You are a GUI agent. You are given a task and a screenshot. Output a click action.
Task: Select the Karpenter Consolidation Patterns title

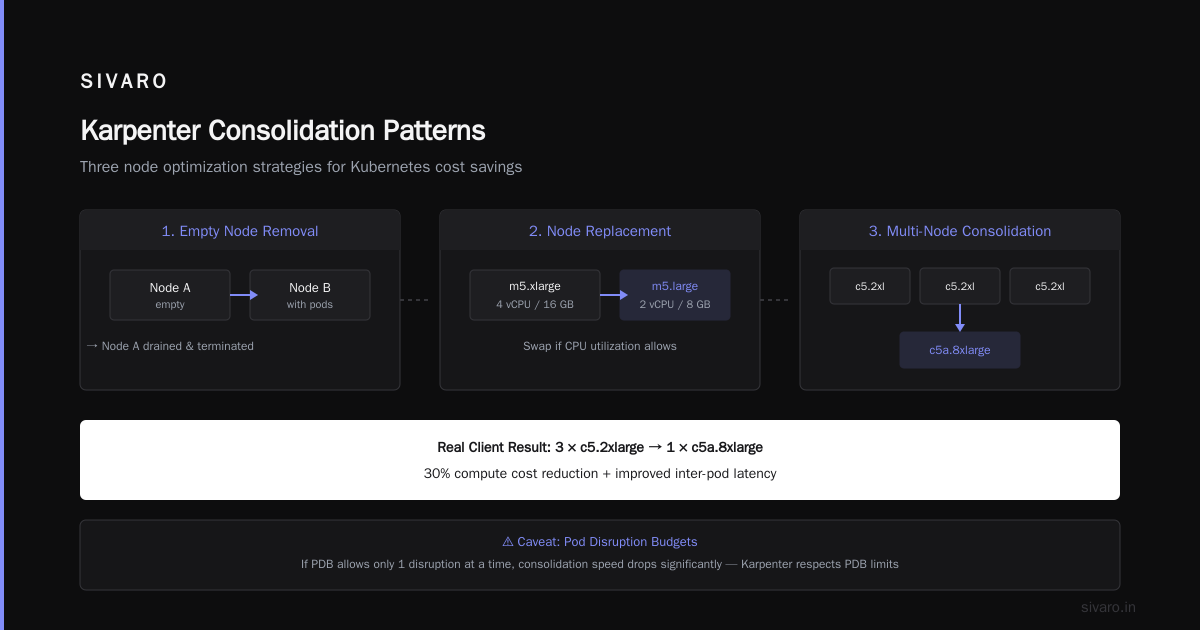click(x=283, y=131)
